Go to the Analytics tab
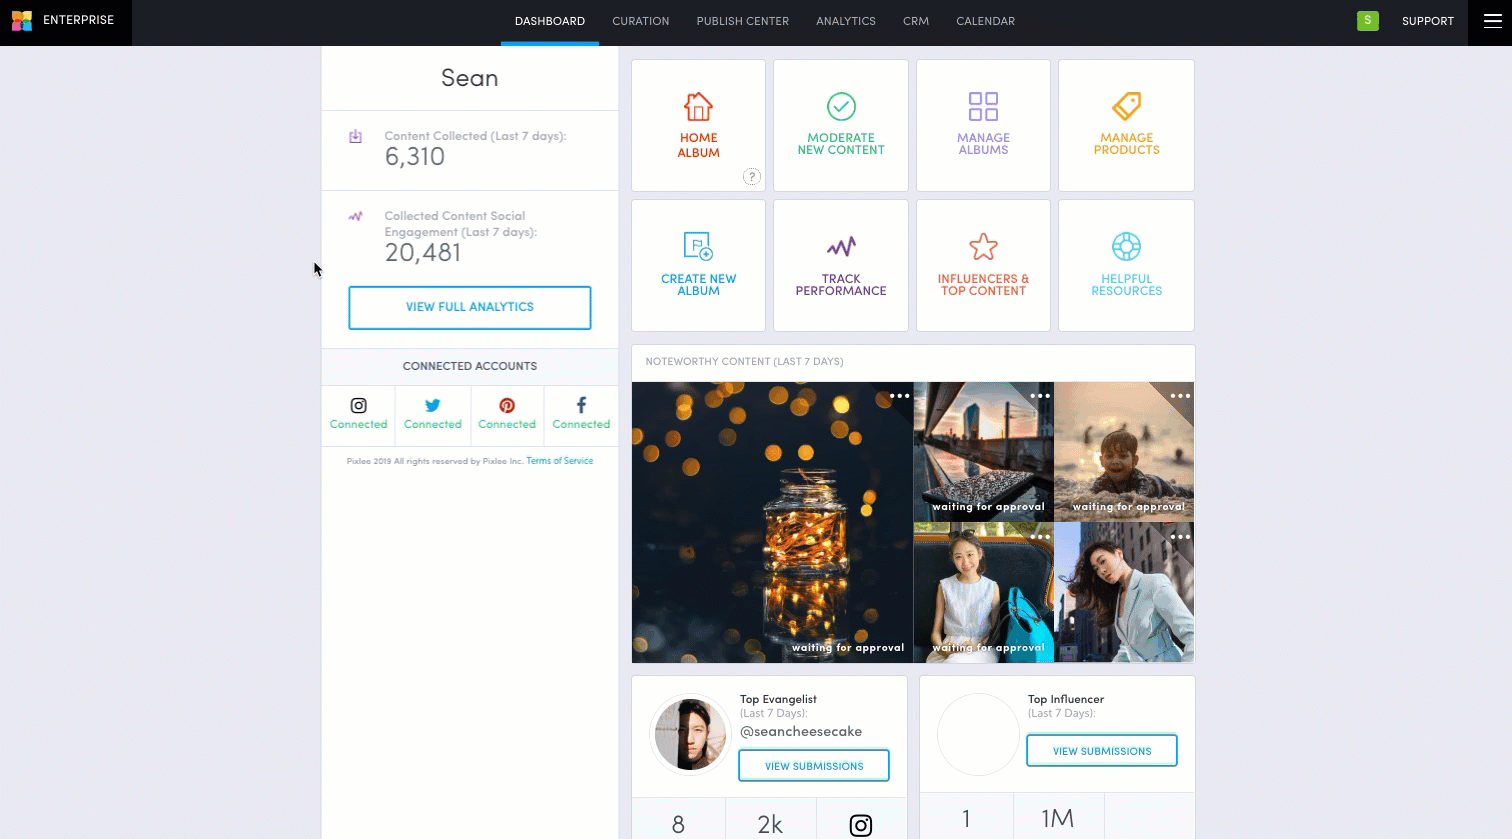The height and width of the screenshot is (839, 1512). [845, 21]
